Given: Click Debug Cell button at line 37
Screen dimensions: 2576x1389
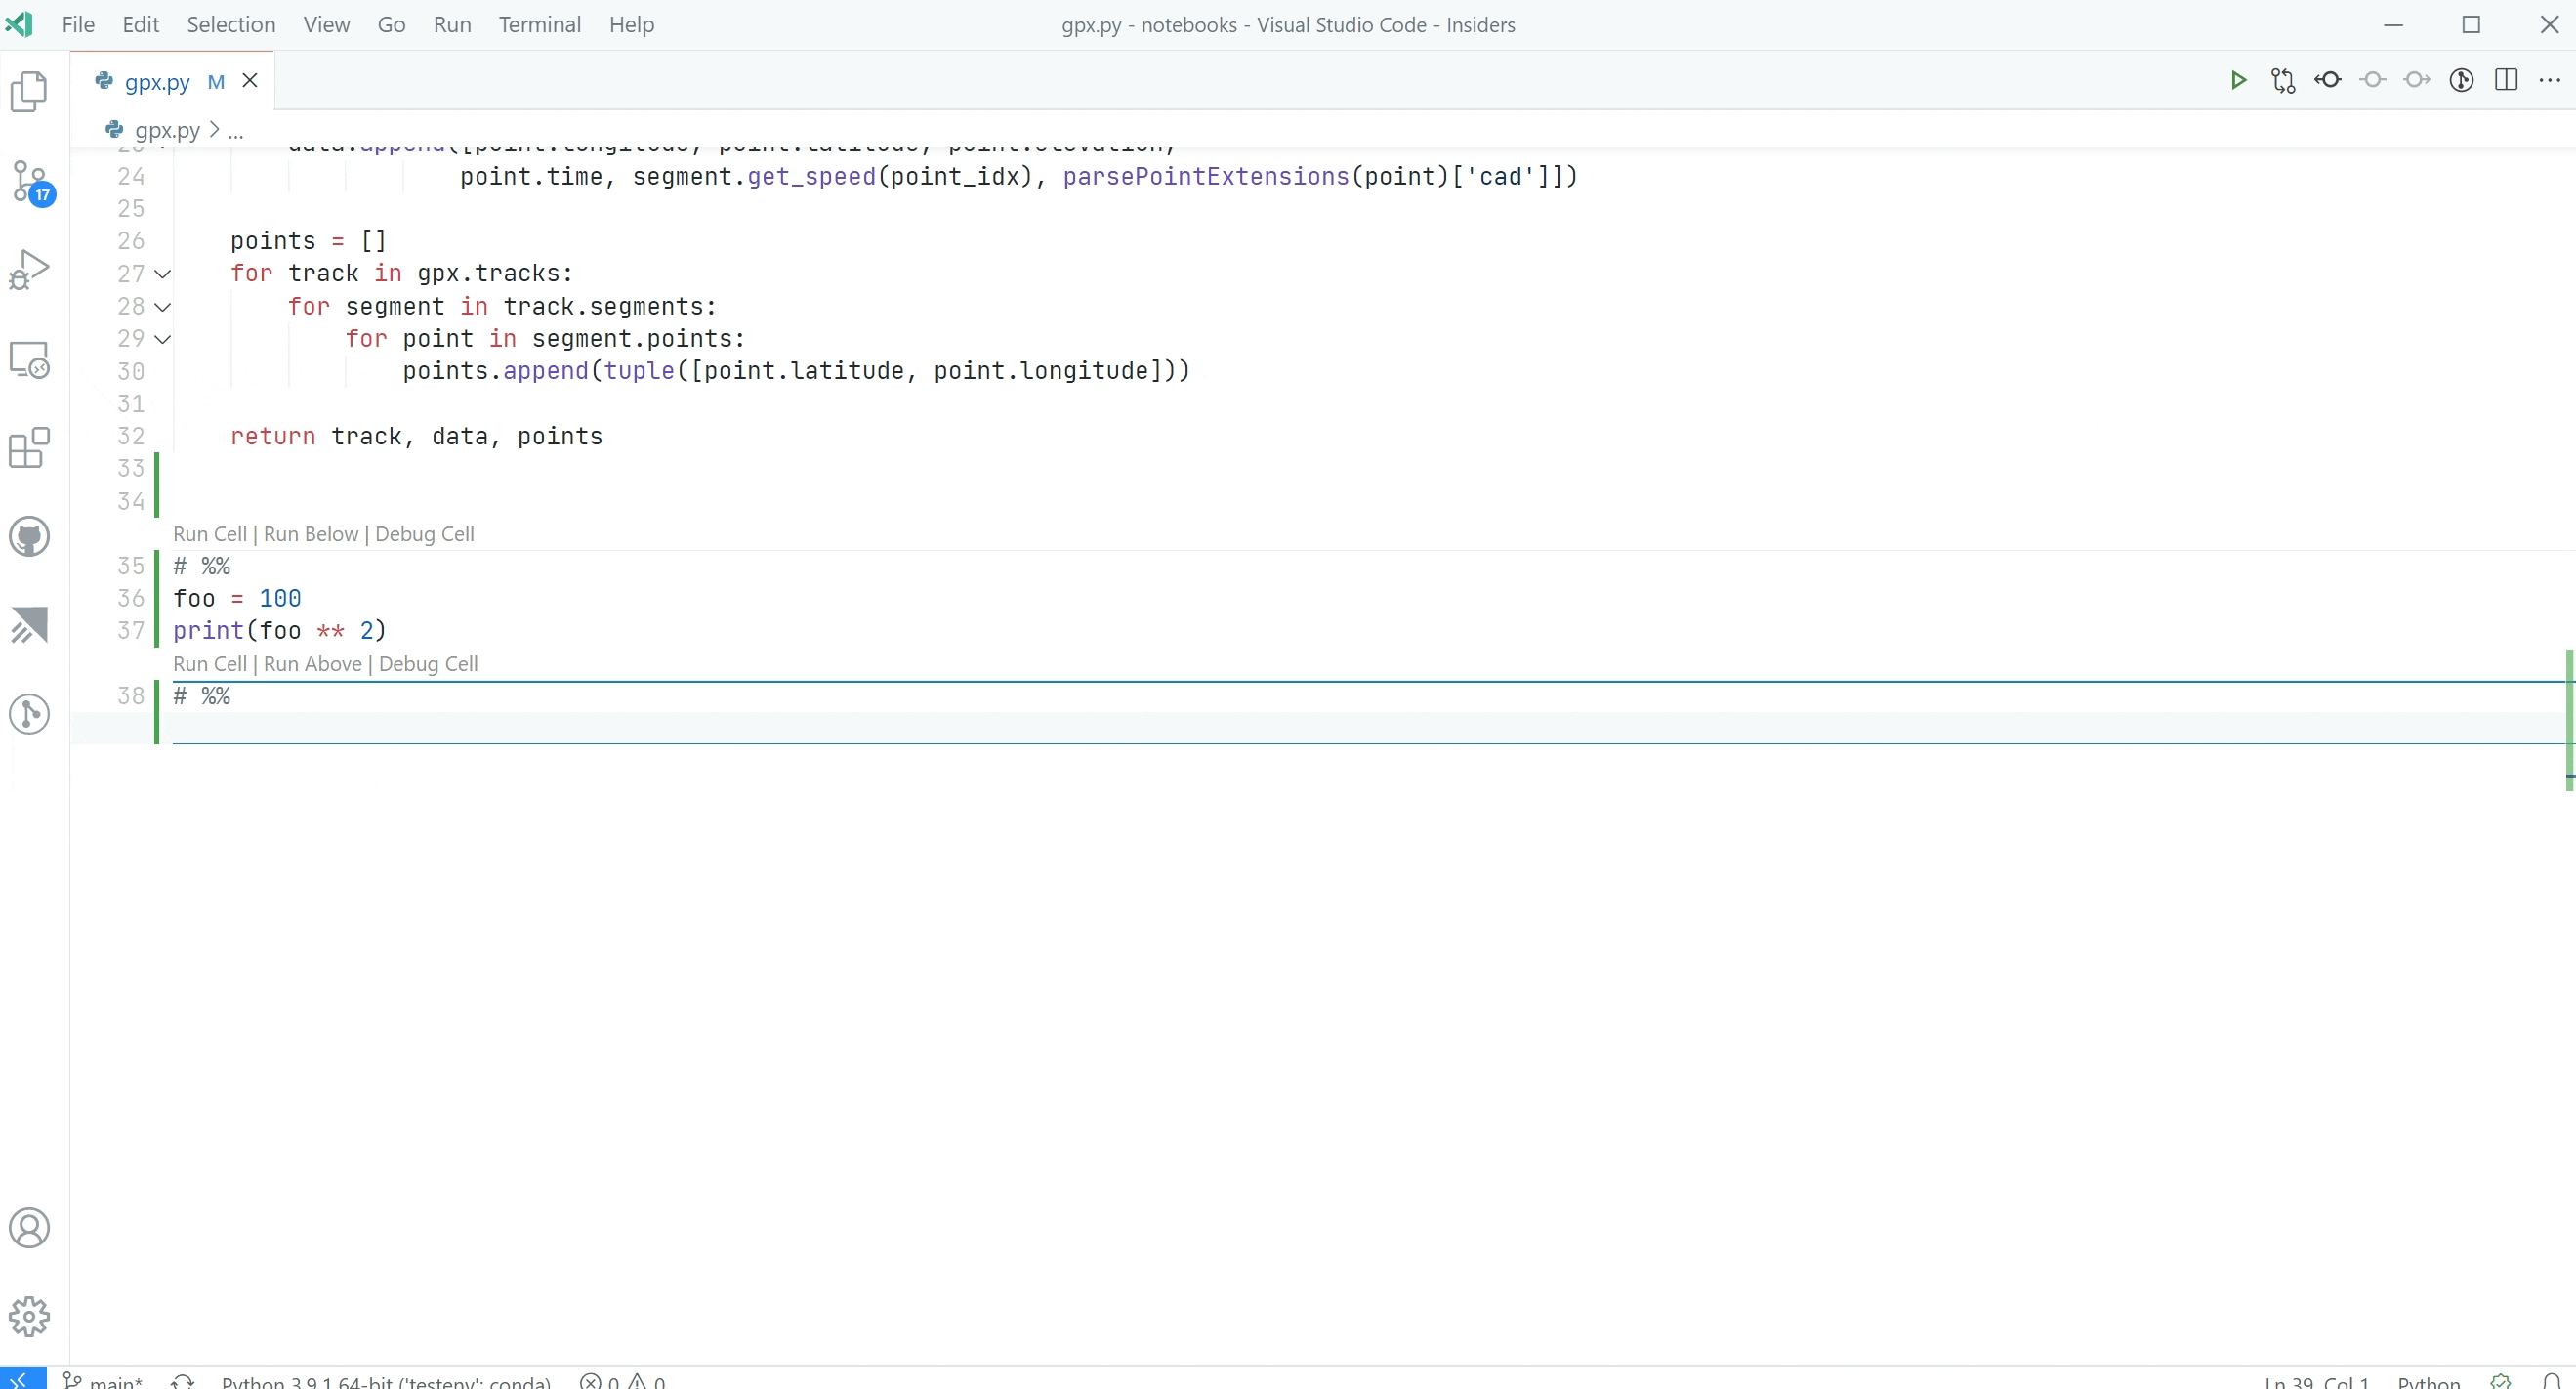Looking at the screenshot, I should click(x=426, y=663).
